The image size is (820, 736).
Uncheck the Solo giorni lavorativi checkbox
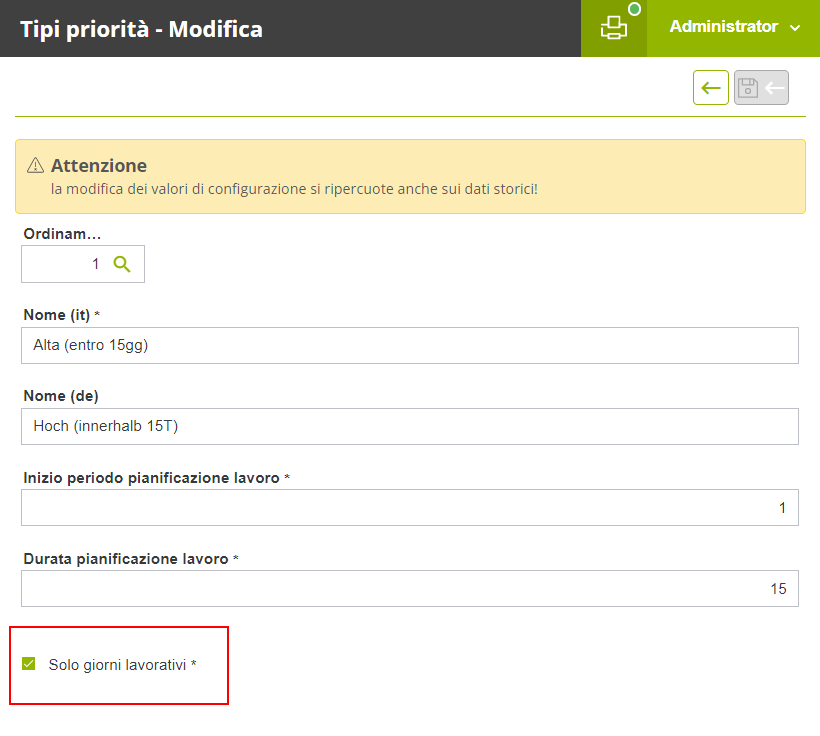click(29, 663)
